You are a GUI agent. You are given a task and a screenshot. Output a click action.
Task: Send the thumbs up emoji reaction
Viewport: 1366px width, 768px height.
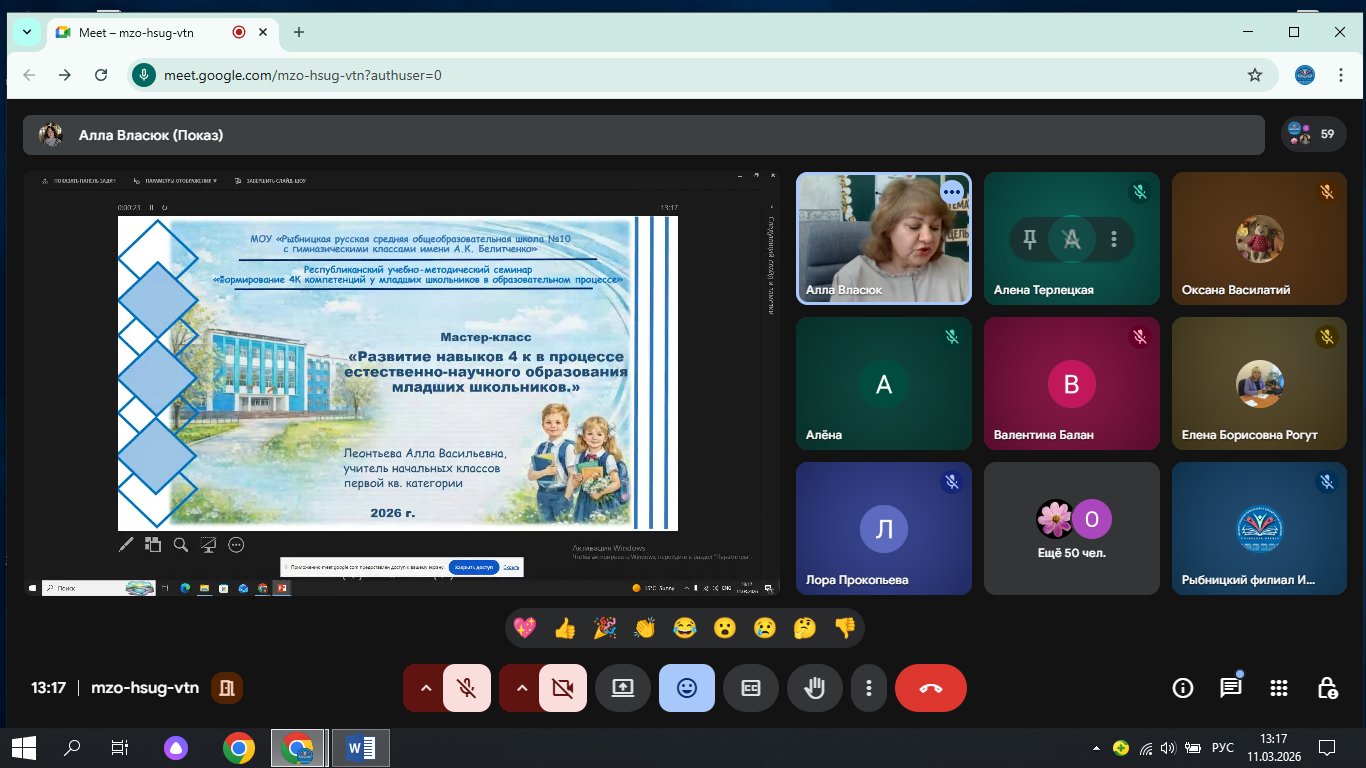[565, 628]
